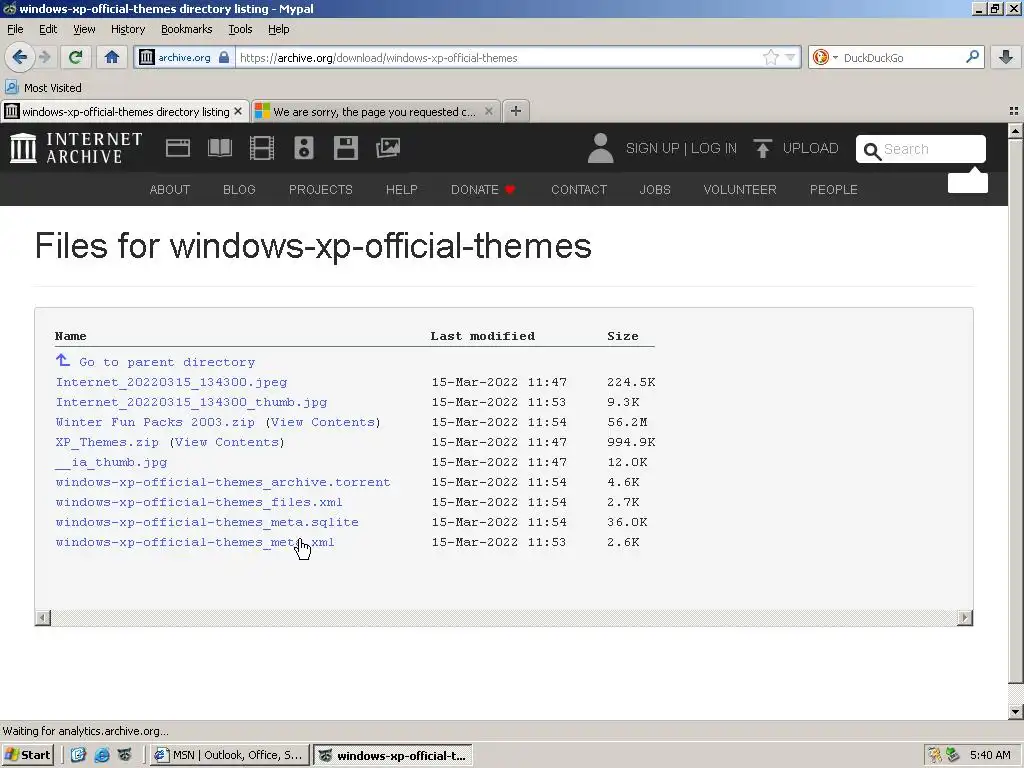Close the windows-xp-official-themes directory listing tab
The image size is (1024, 768).
pyautogui.click(x=238, y=112)
